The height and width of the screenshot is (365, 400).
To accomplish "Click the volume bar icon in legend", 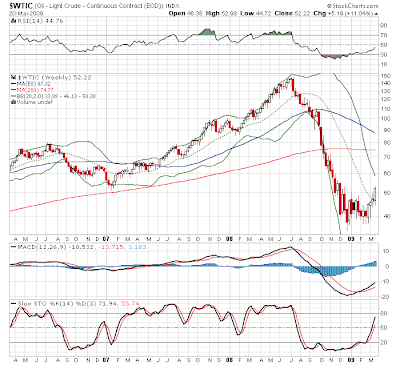I will (13, 102).
